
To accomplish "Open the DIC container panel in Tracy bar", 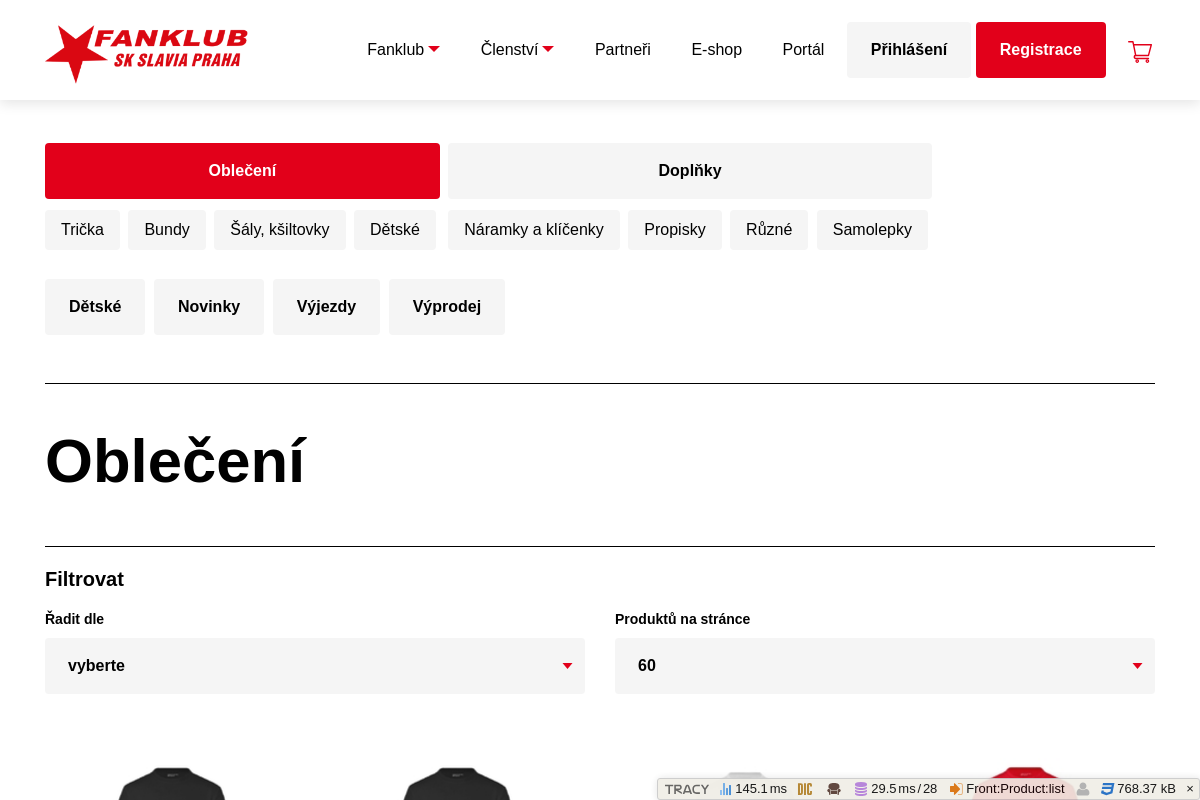I will click(x=805, y=789).
